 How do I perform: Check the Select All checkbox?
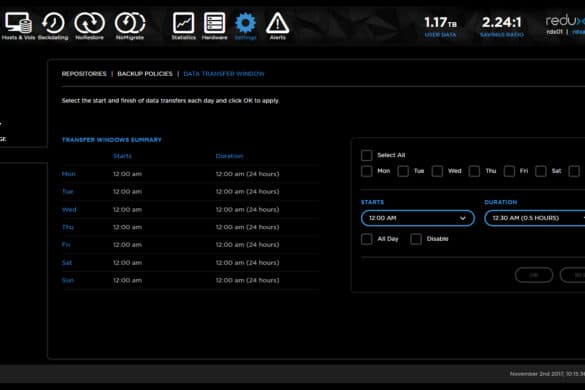coord(367,155)
